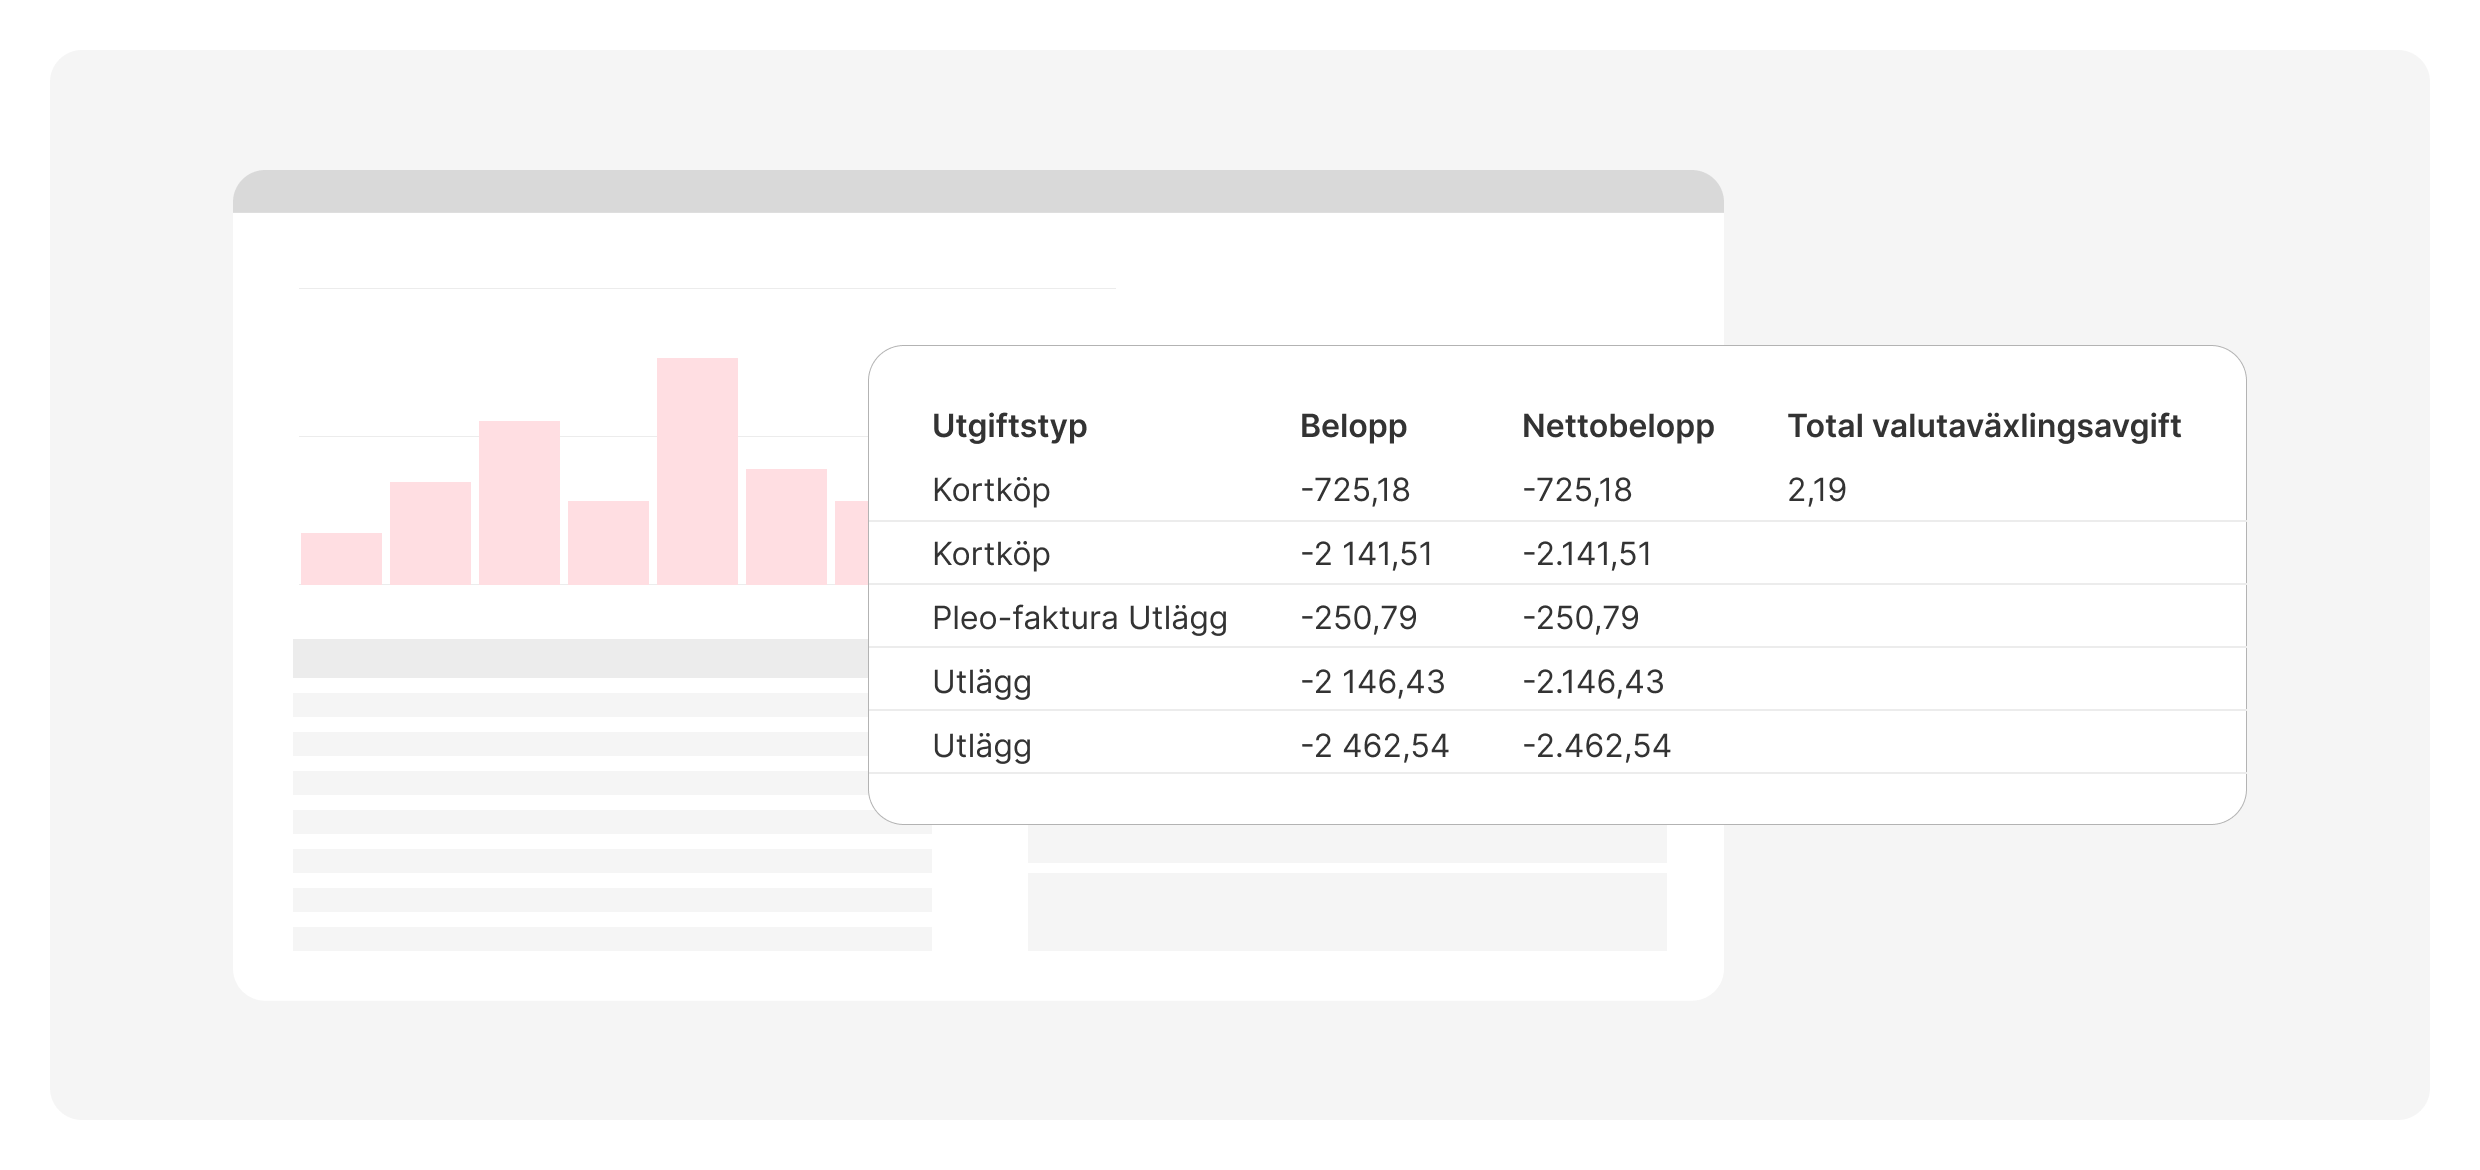Click the Belopp column header
Screen dimensions: 2480x1170
1353,427
